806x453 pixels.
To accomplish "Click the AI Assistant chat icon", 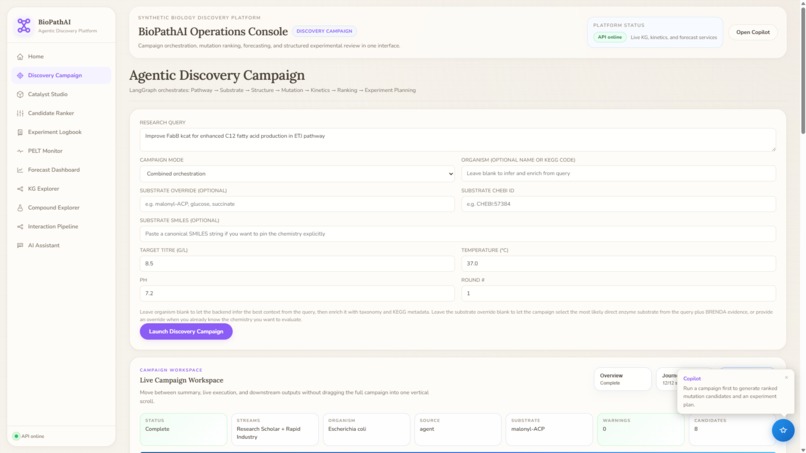I will tap(20, 246).
